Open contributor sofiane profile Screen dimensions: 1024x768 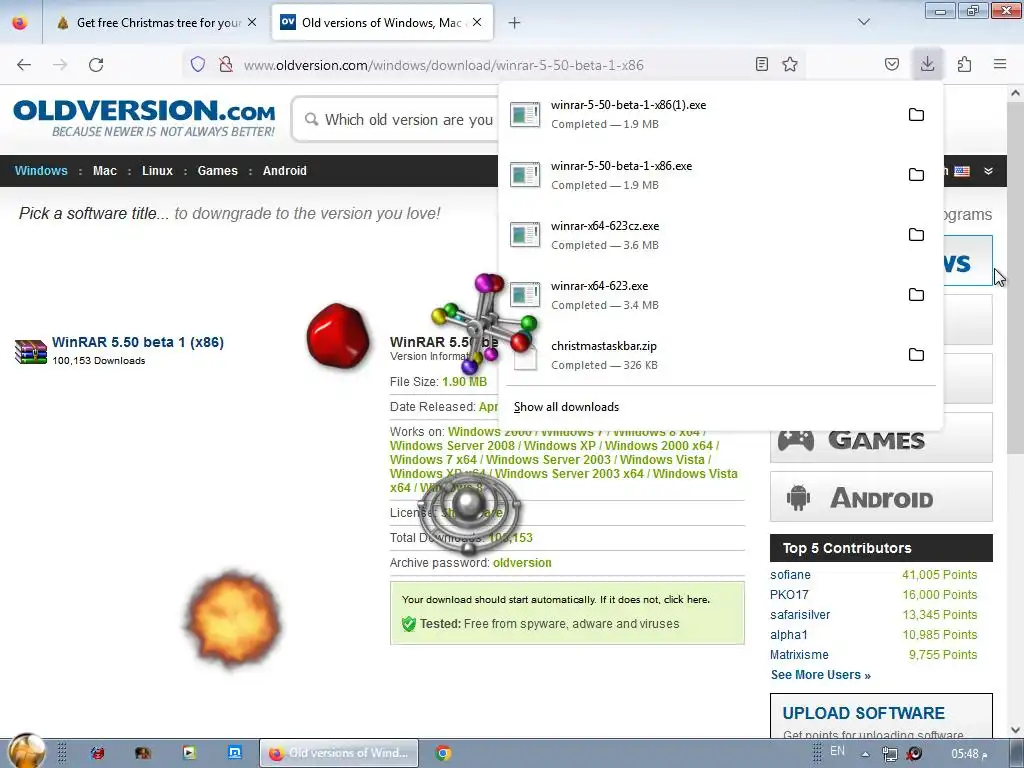pos(790,575)
